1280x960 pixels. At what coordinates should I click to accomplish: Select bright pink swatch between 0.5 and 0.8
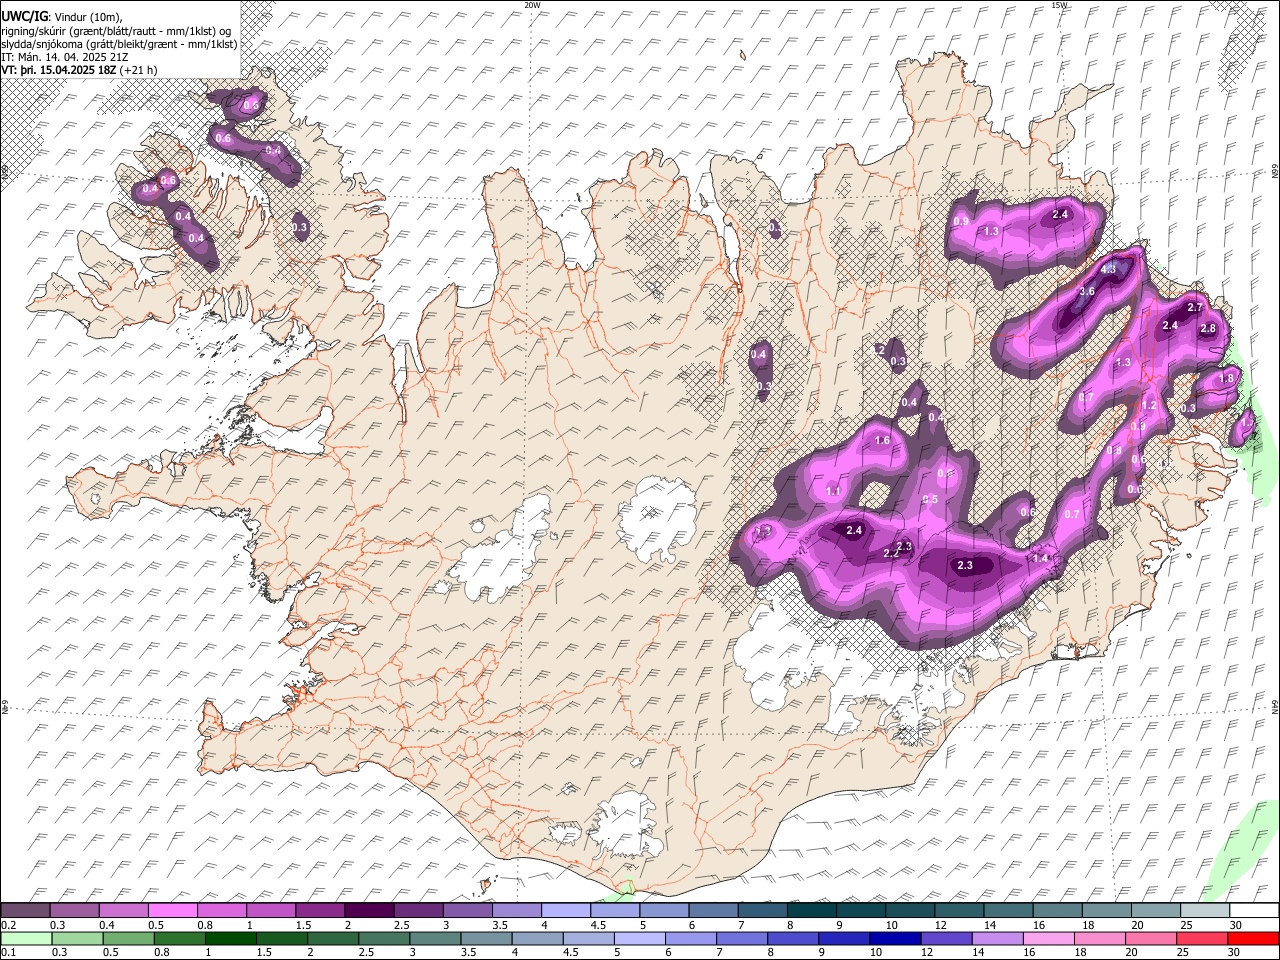[173, 910]
